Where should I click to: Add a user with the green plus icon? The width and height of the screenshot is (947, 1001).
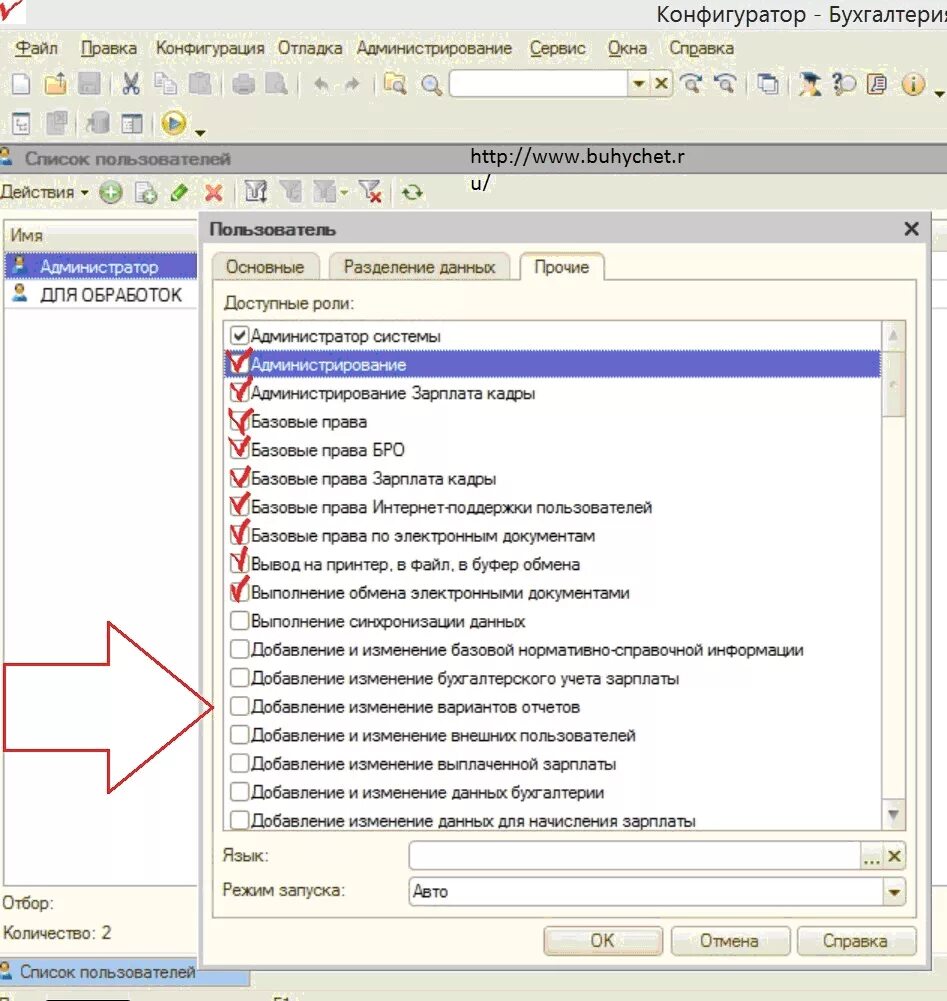tap(110, 192)
